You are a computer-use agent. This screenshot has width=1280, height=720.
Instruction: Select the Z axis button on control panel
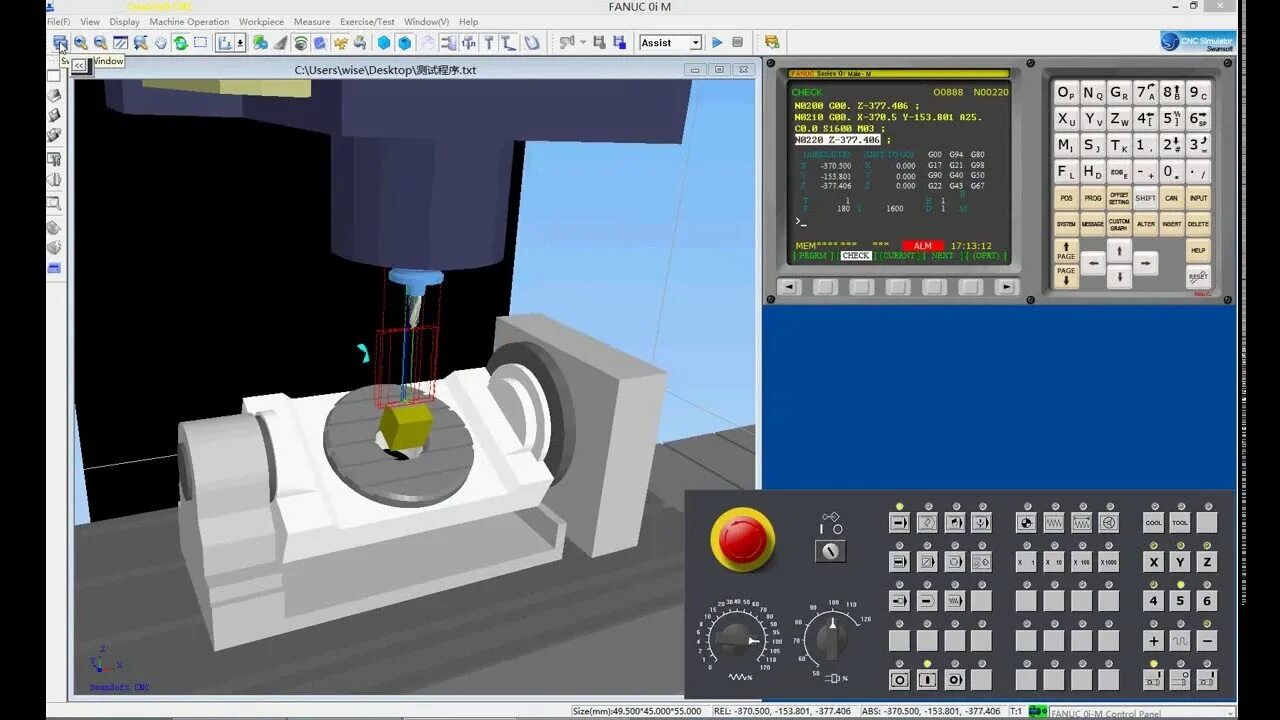(x=1207, y=562)
